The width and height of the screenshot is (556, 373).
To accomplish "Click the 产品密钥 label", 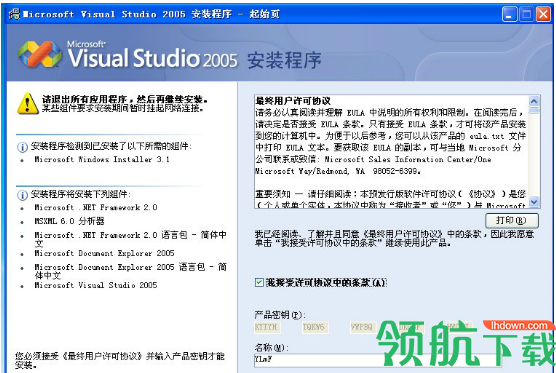I will click(279, 315).
